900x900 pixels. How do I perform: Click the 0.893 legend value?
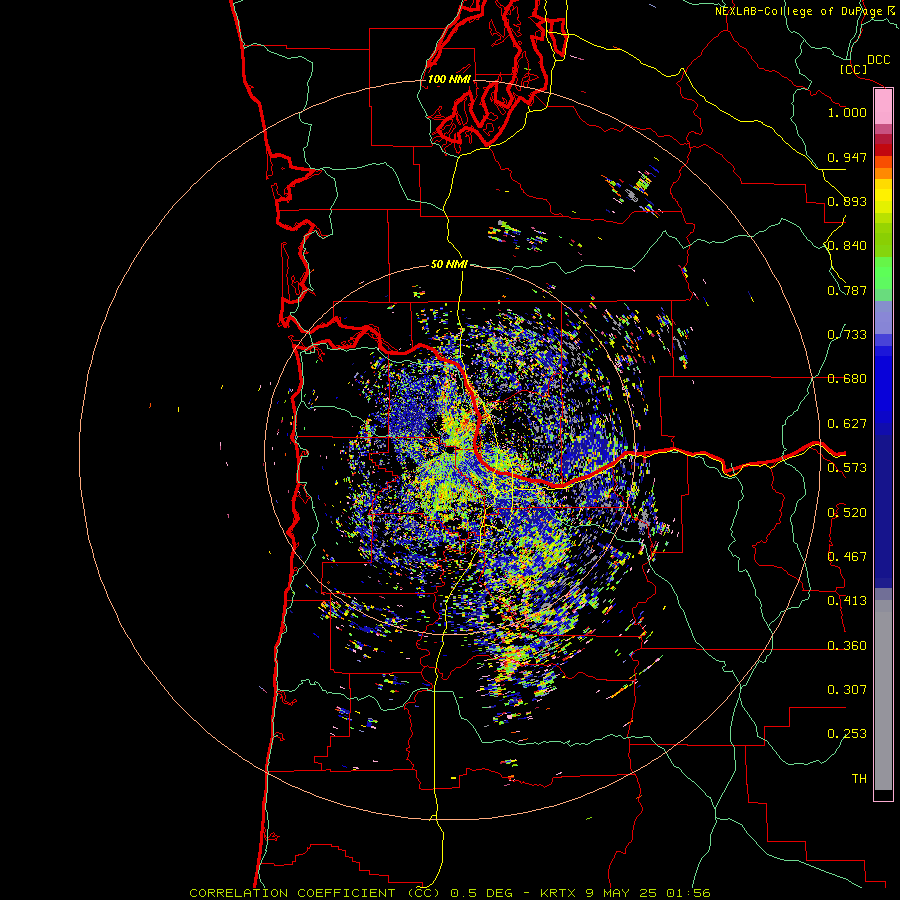point(847,201)
